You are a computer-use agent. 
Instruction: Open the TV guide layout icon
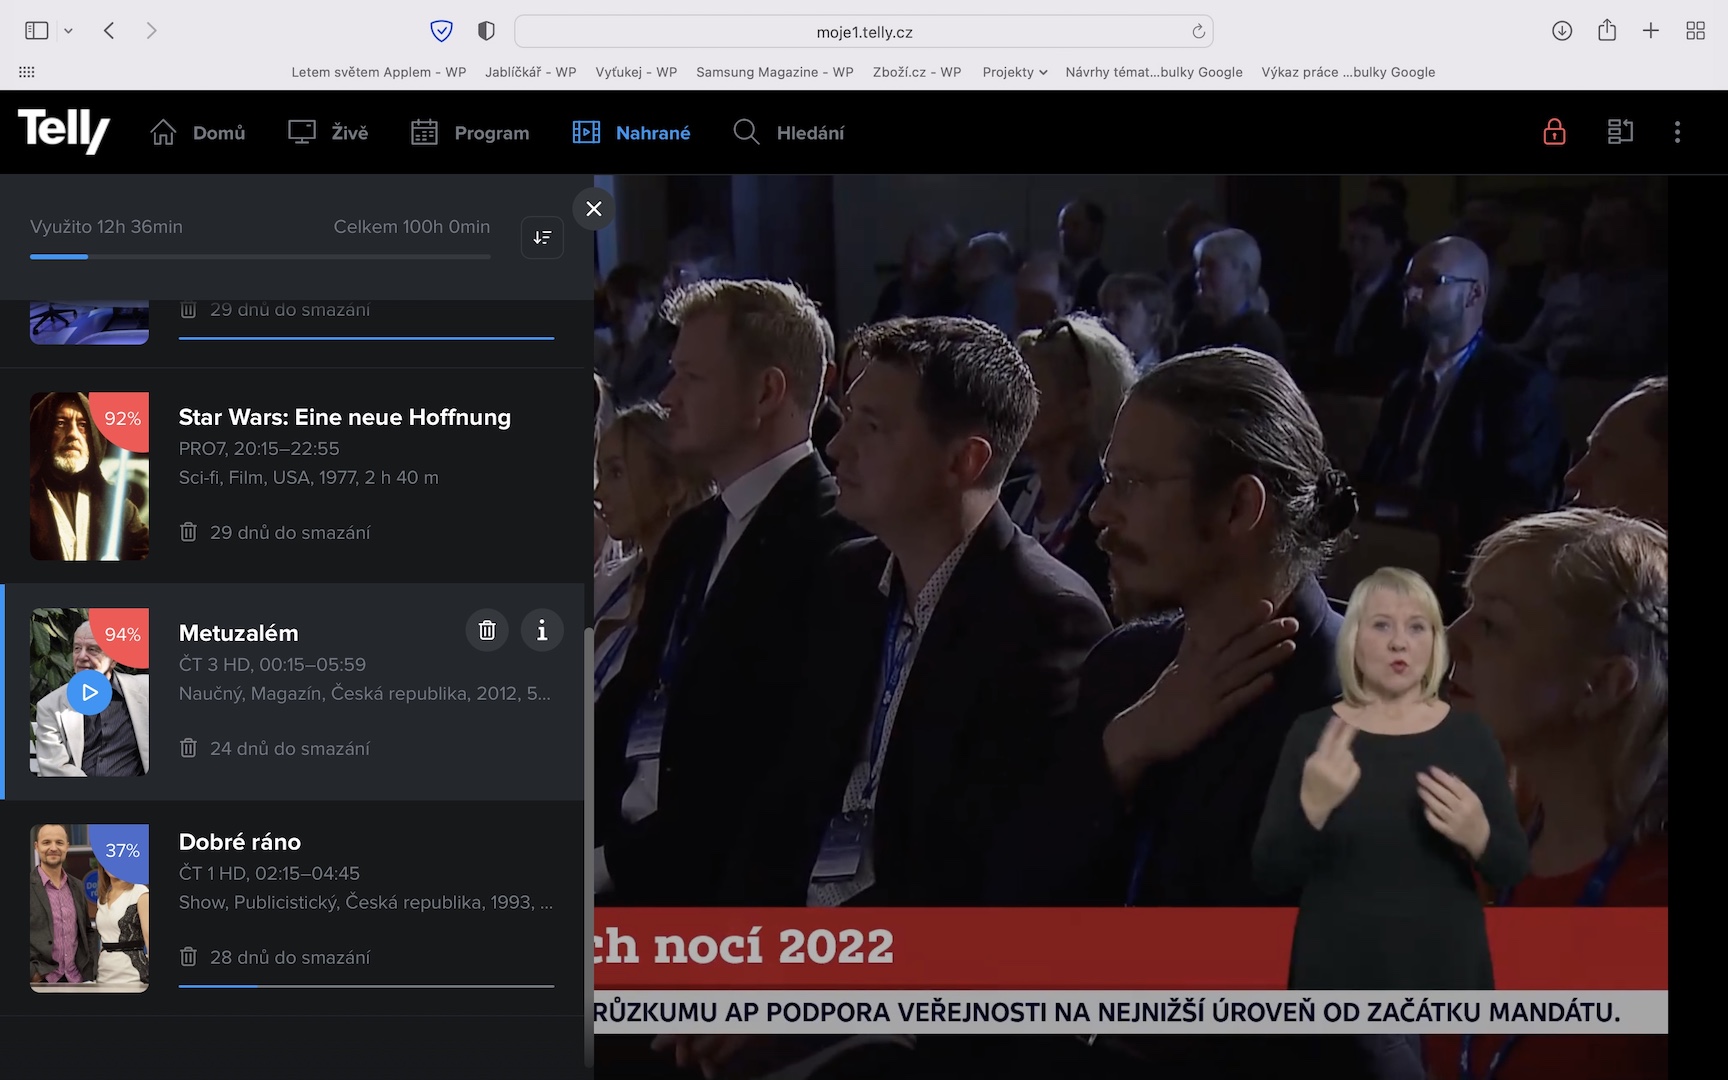click(1620, 132)
